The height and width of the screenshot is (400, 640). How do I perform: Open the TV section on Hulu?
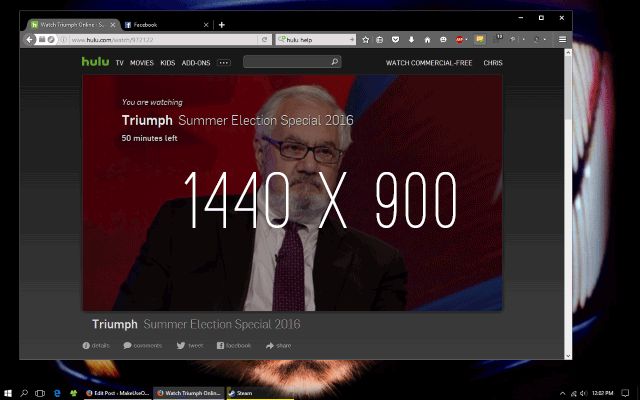coord(120,63)
